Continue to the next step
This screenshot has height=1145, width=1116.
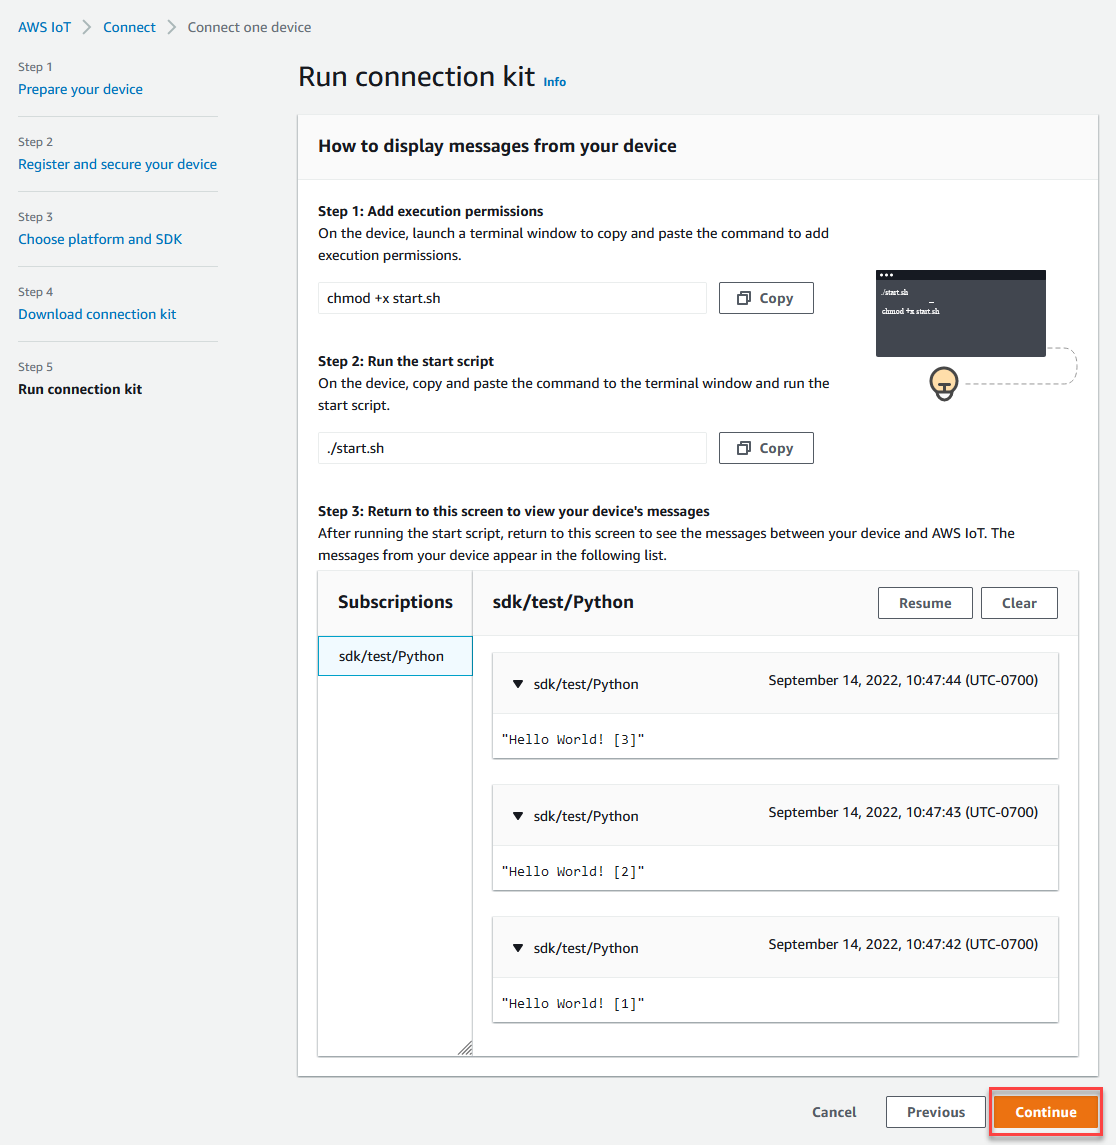point(1044,1111)
